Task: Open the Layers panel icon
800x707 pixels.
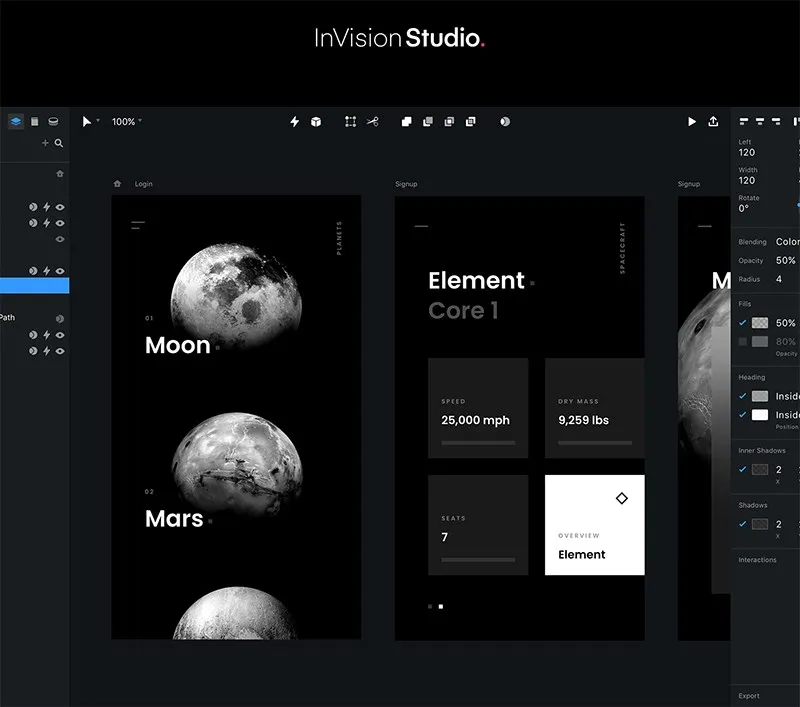Action: point(14,121)
